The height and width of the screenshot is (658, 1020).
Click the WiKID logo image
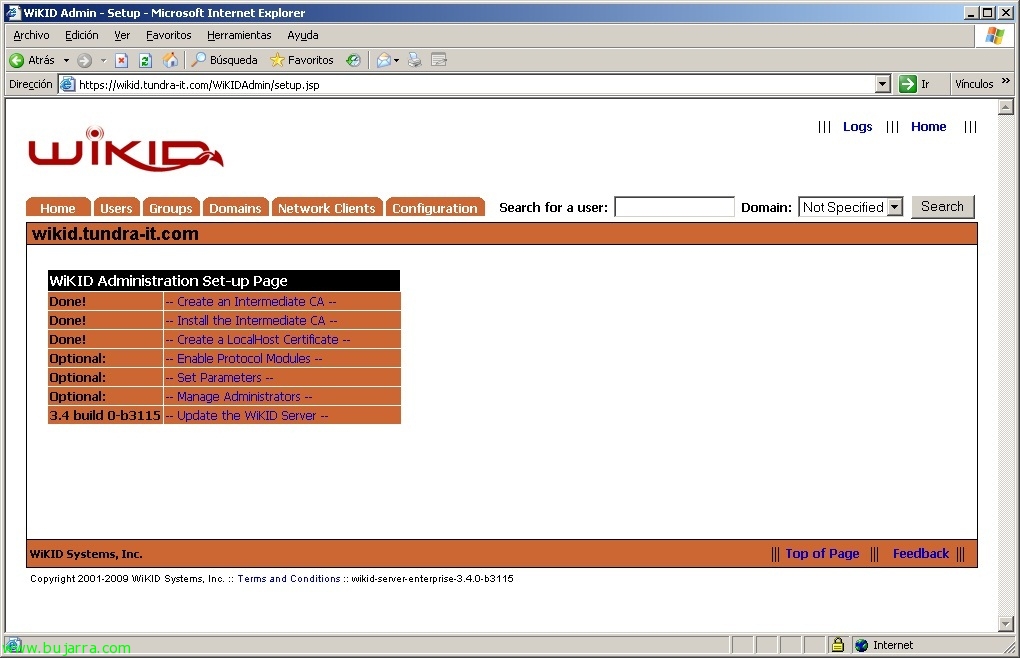coord(126,149)
